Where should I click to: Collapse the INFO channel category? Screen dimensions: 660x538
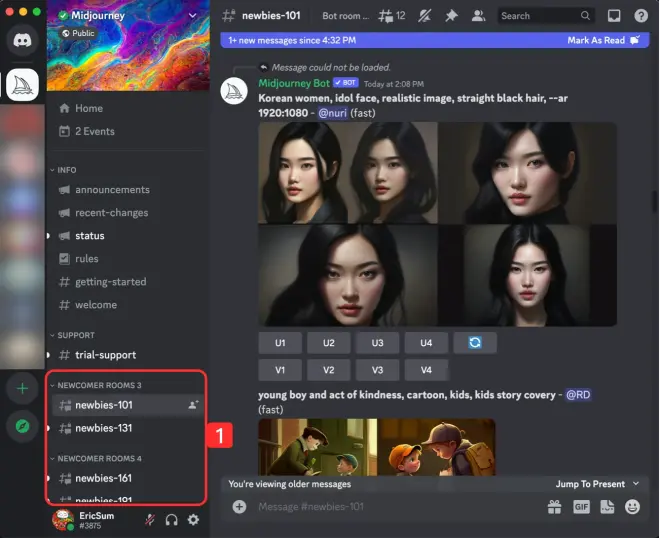pyautogui.click(x=68, y=170)
